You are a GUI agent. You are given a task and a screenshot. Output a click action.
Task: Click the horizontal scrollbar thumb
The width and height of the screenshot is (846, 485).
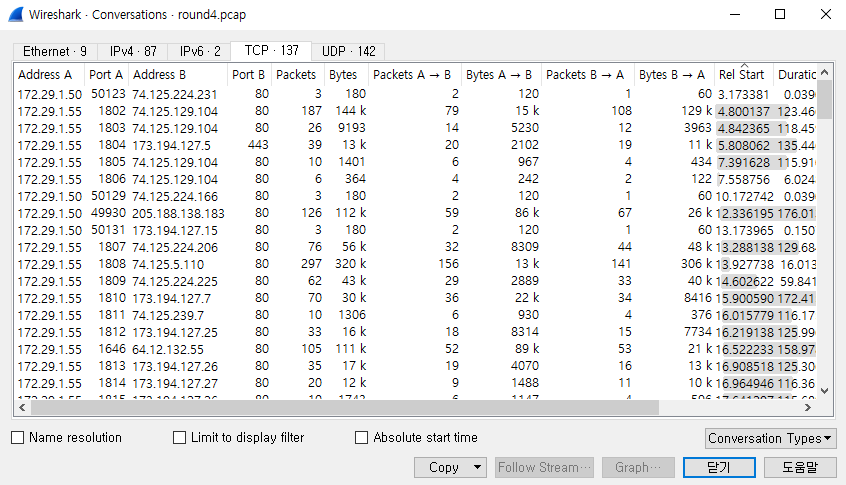345,408
